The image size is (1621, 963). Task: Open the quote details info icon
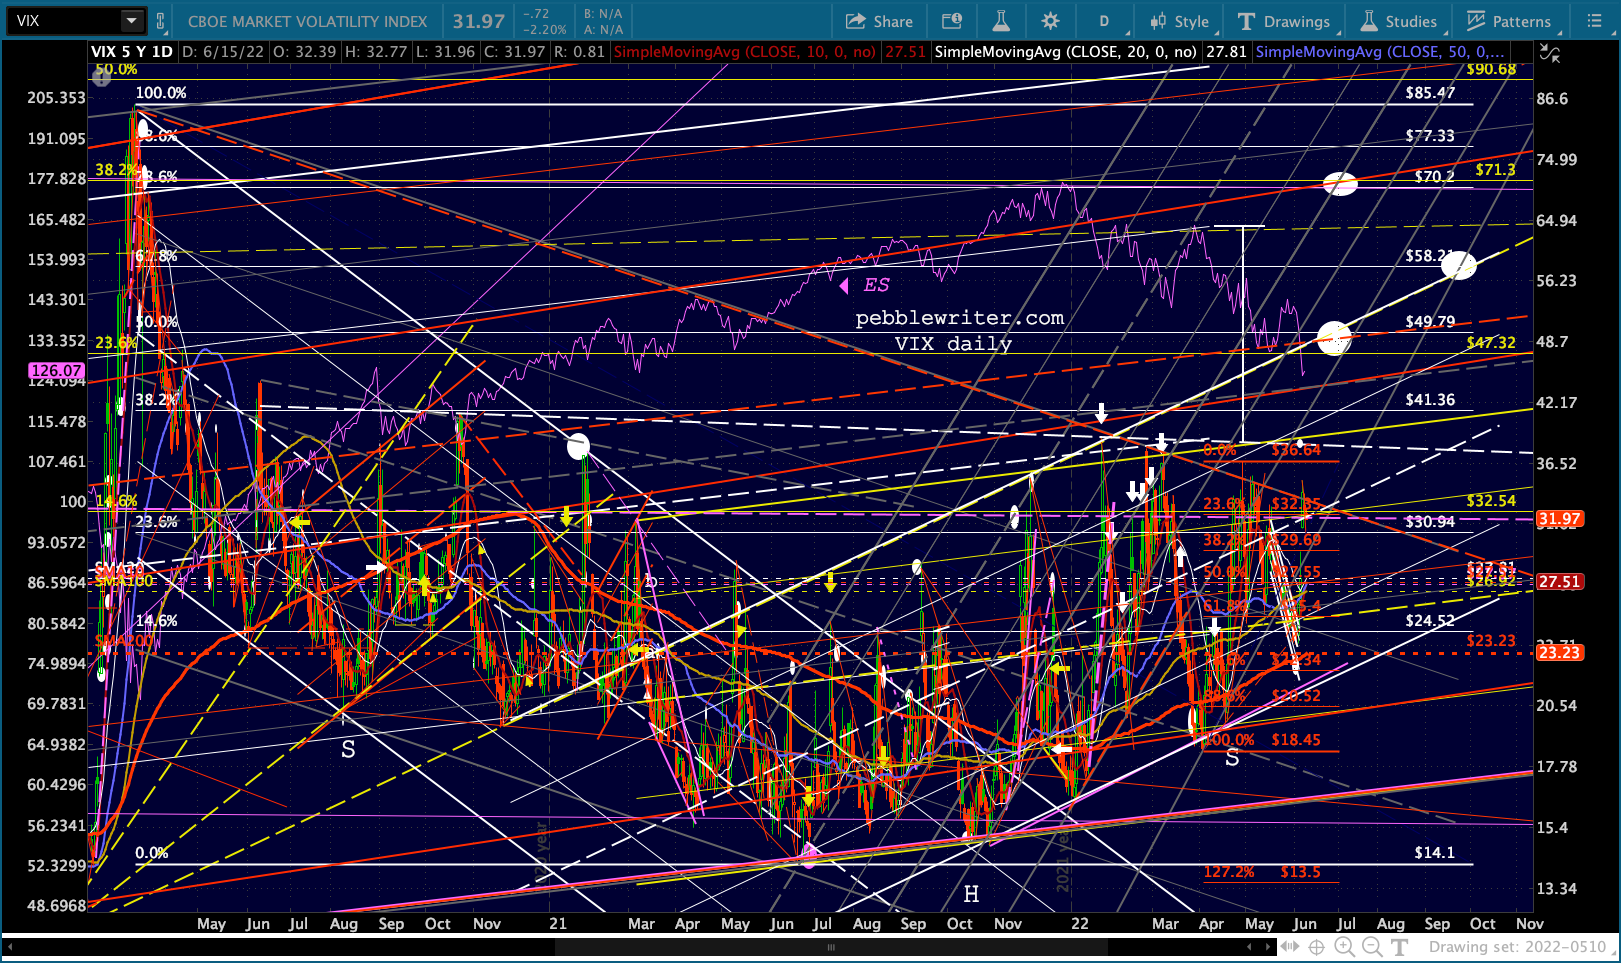(952, 21)
